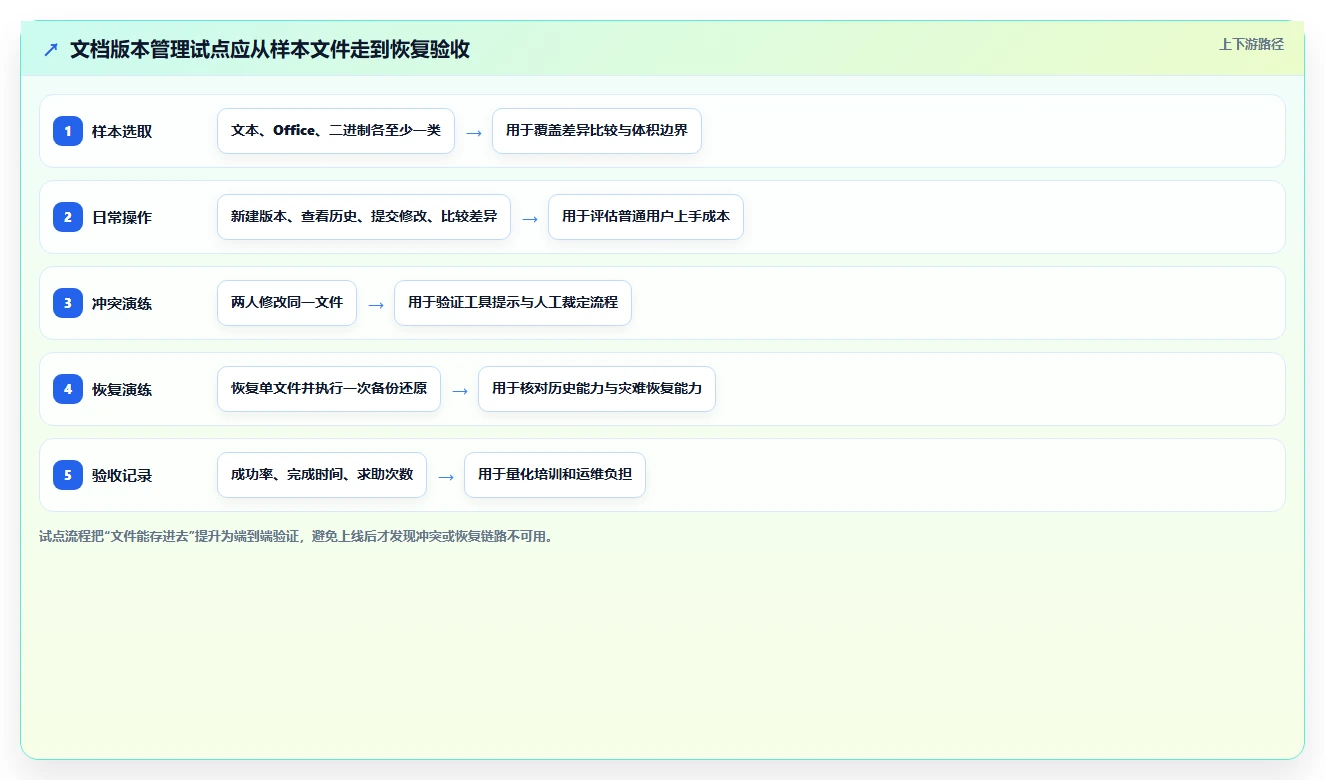Image resolution: width=1325 pixels, height=780 pixels.
Task: Click the step number 2 badge
Action: (68, 217)
